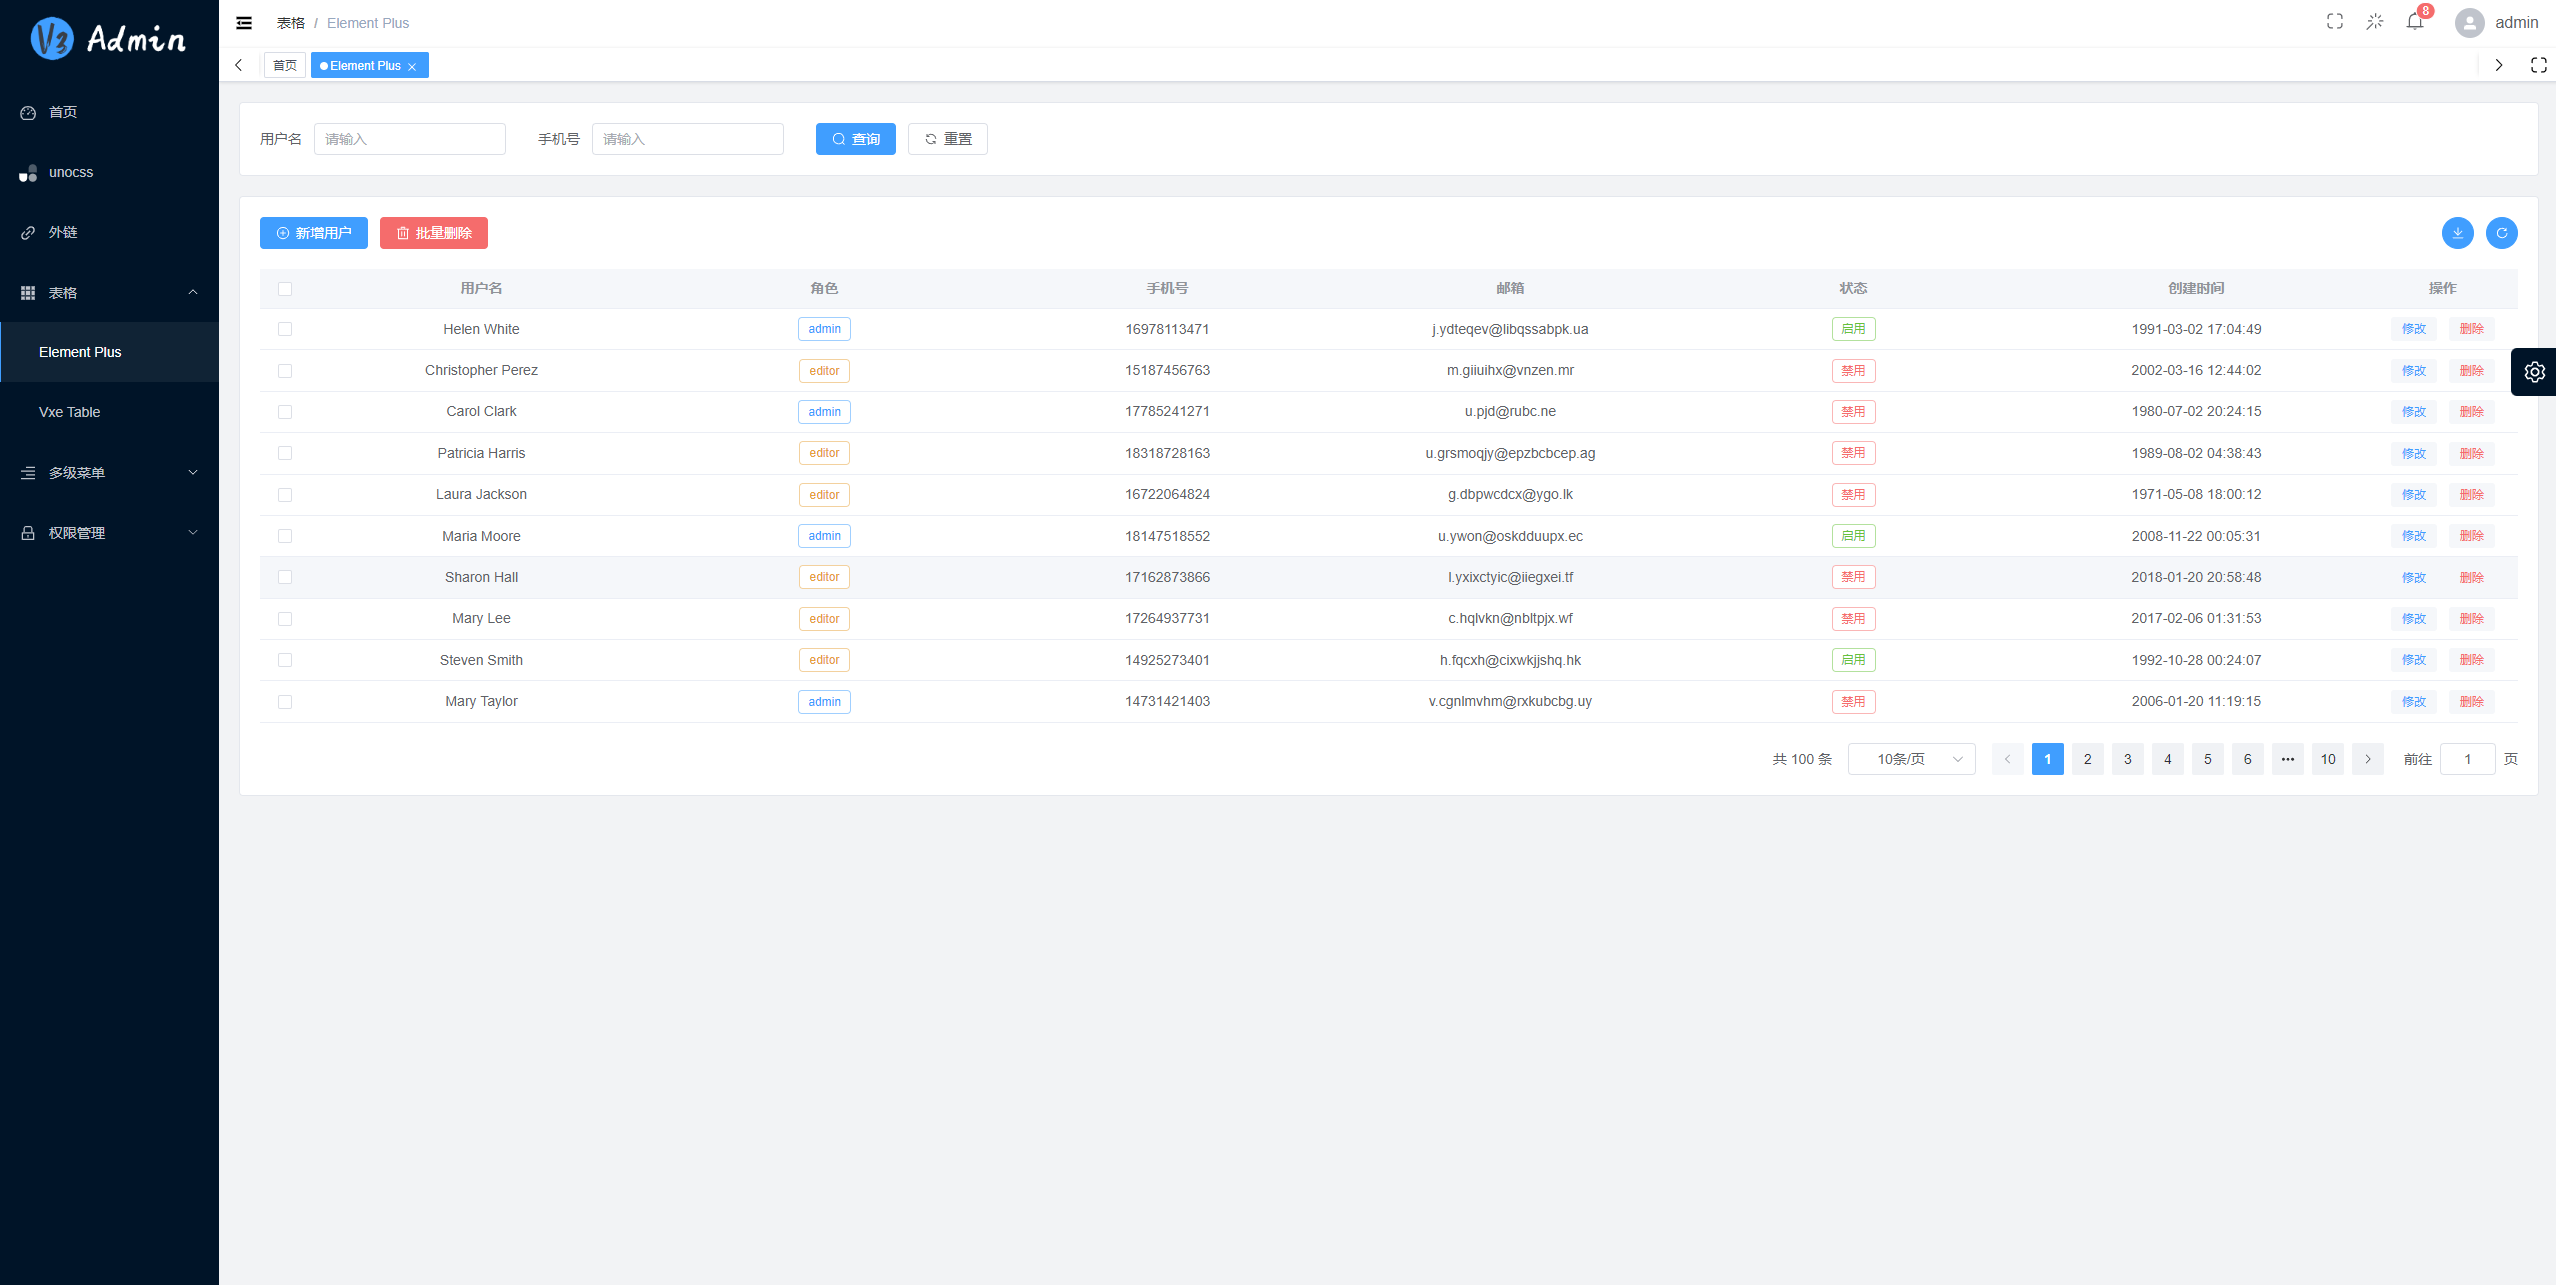Open Vxe Table from the sidebar
Screen dimensions: 2556x1285
click(x=69, y=412)
